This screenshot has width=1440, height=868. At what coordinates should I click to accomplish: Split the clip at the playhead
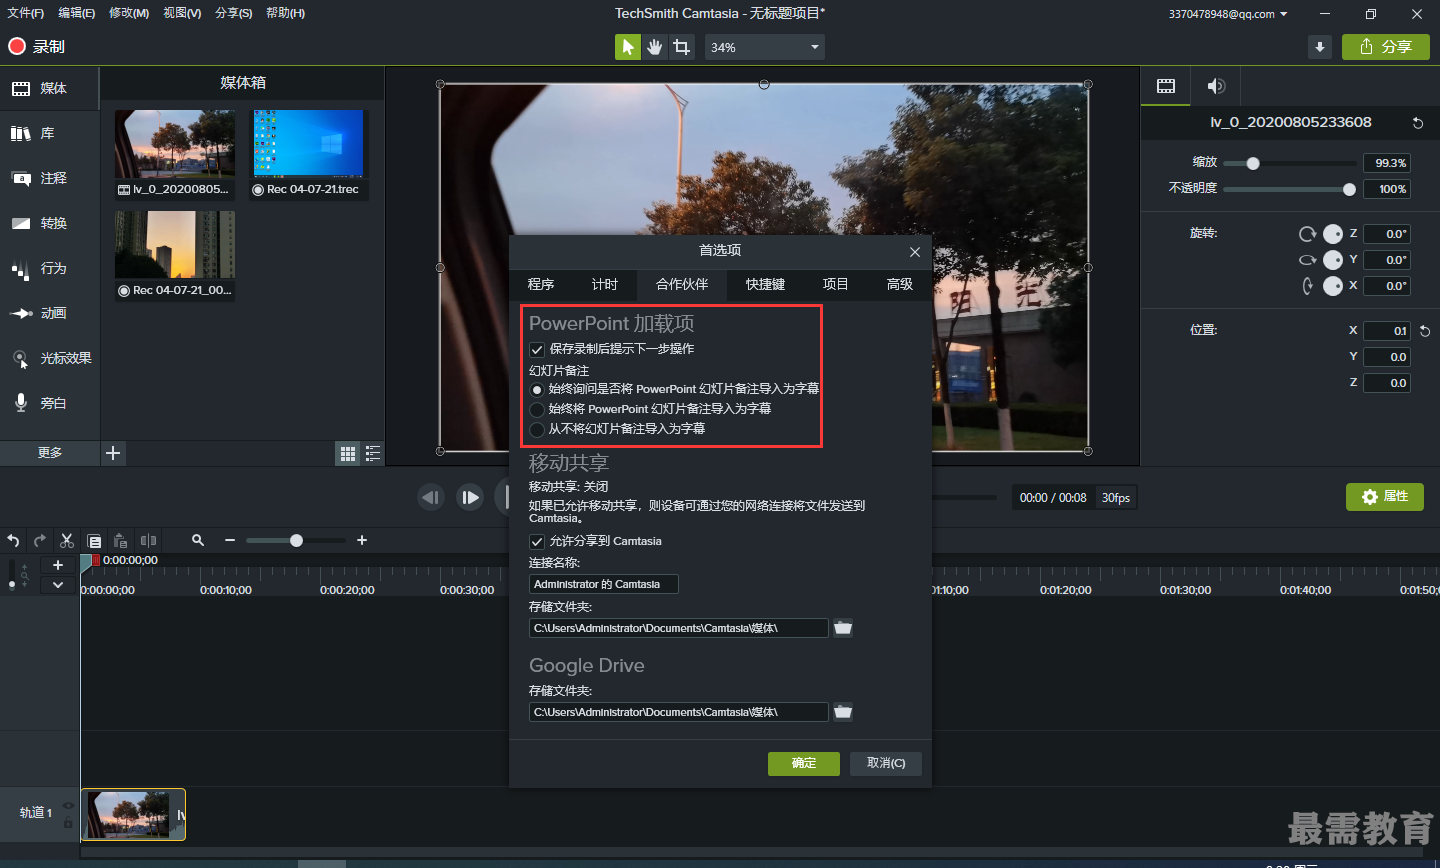pos(148,540)
